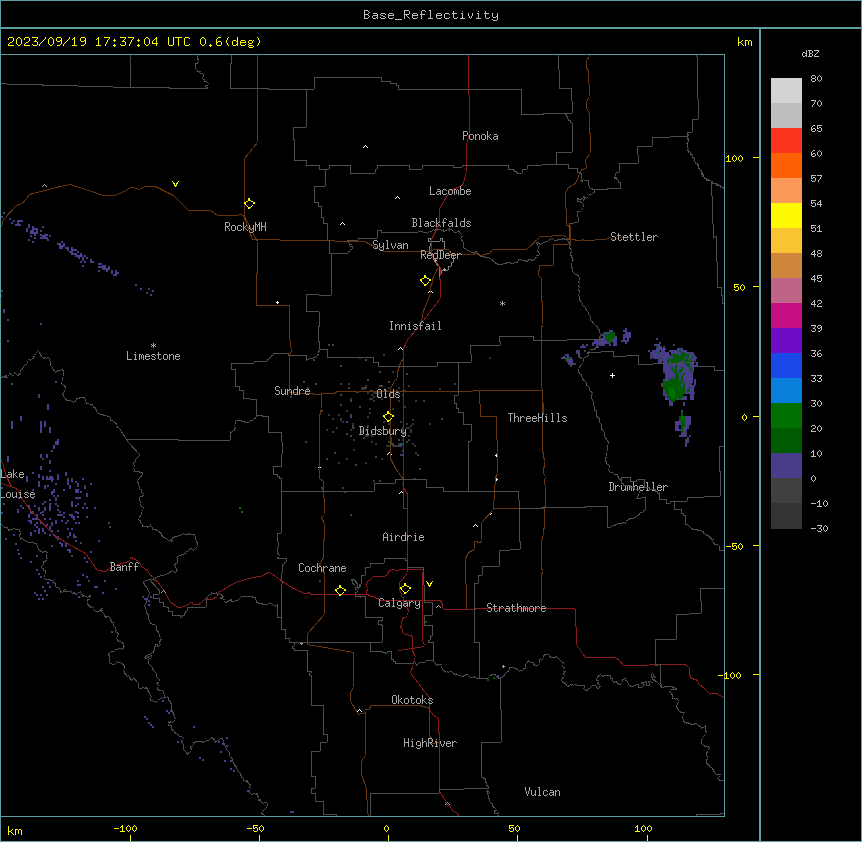Viewport: 862px width, 842px height.
Task: Select the magenta 42–39 dBZ legend swatch
Action: [786, 315]
